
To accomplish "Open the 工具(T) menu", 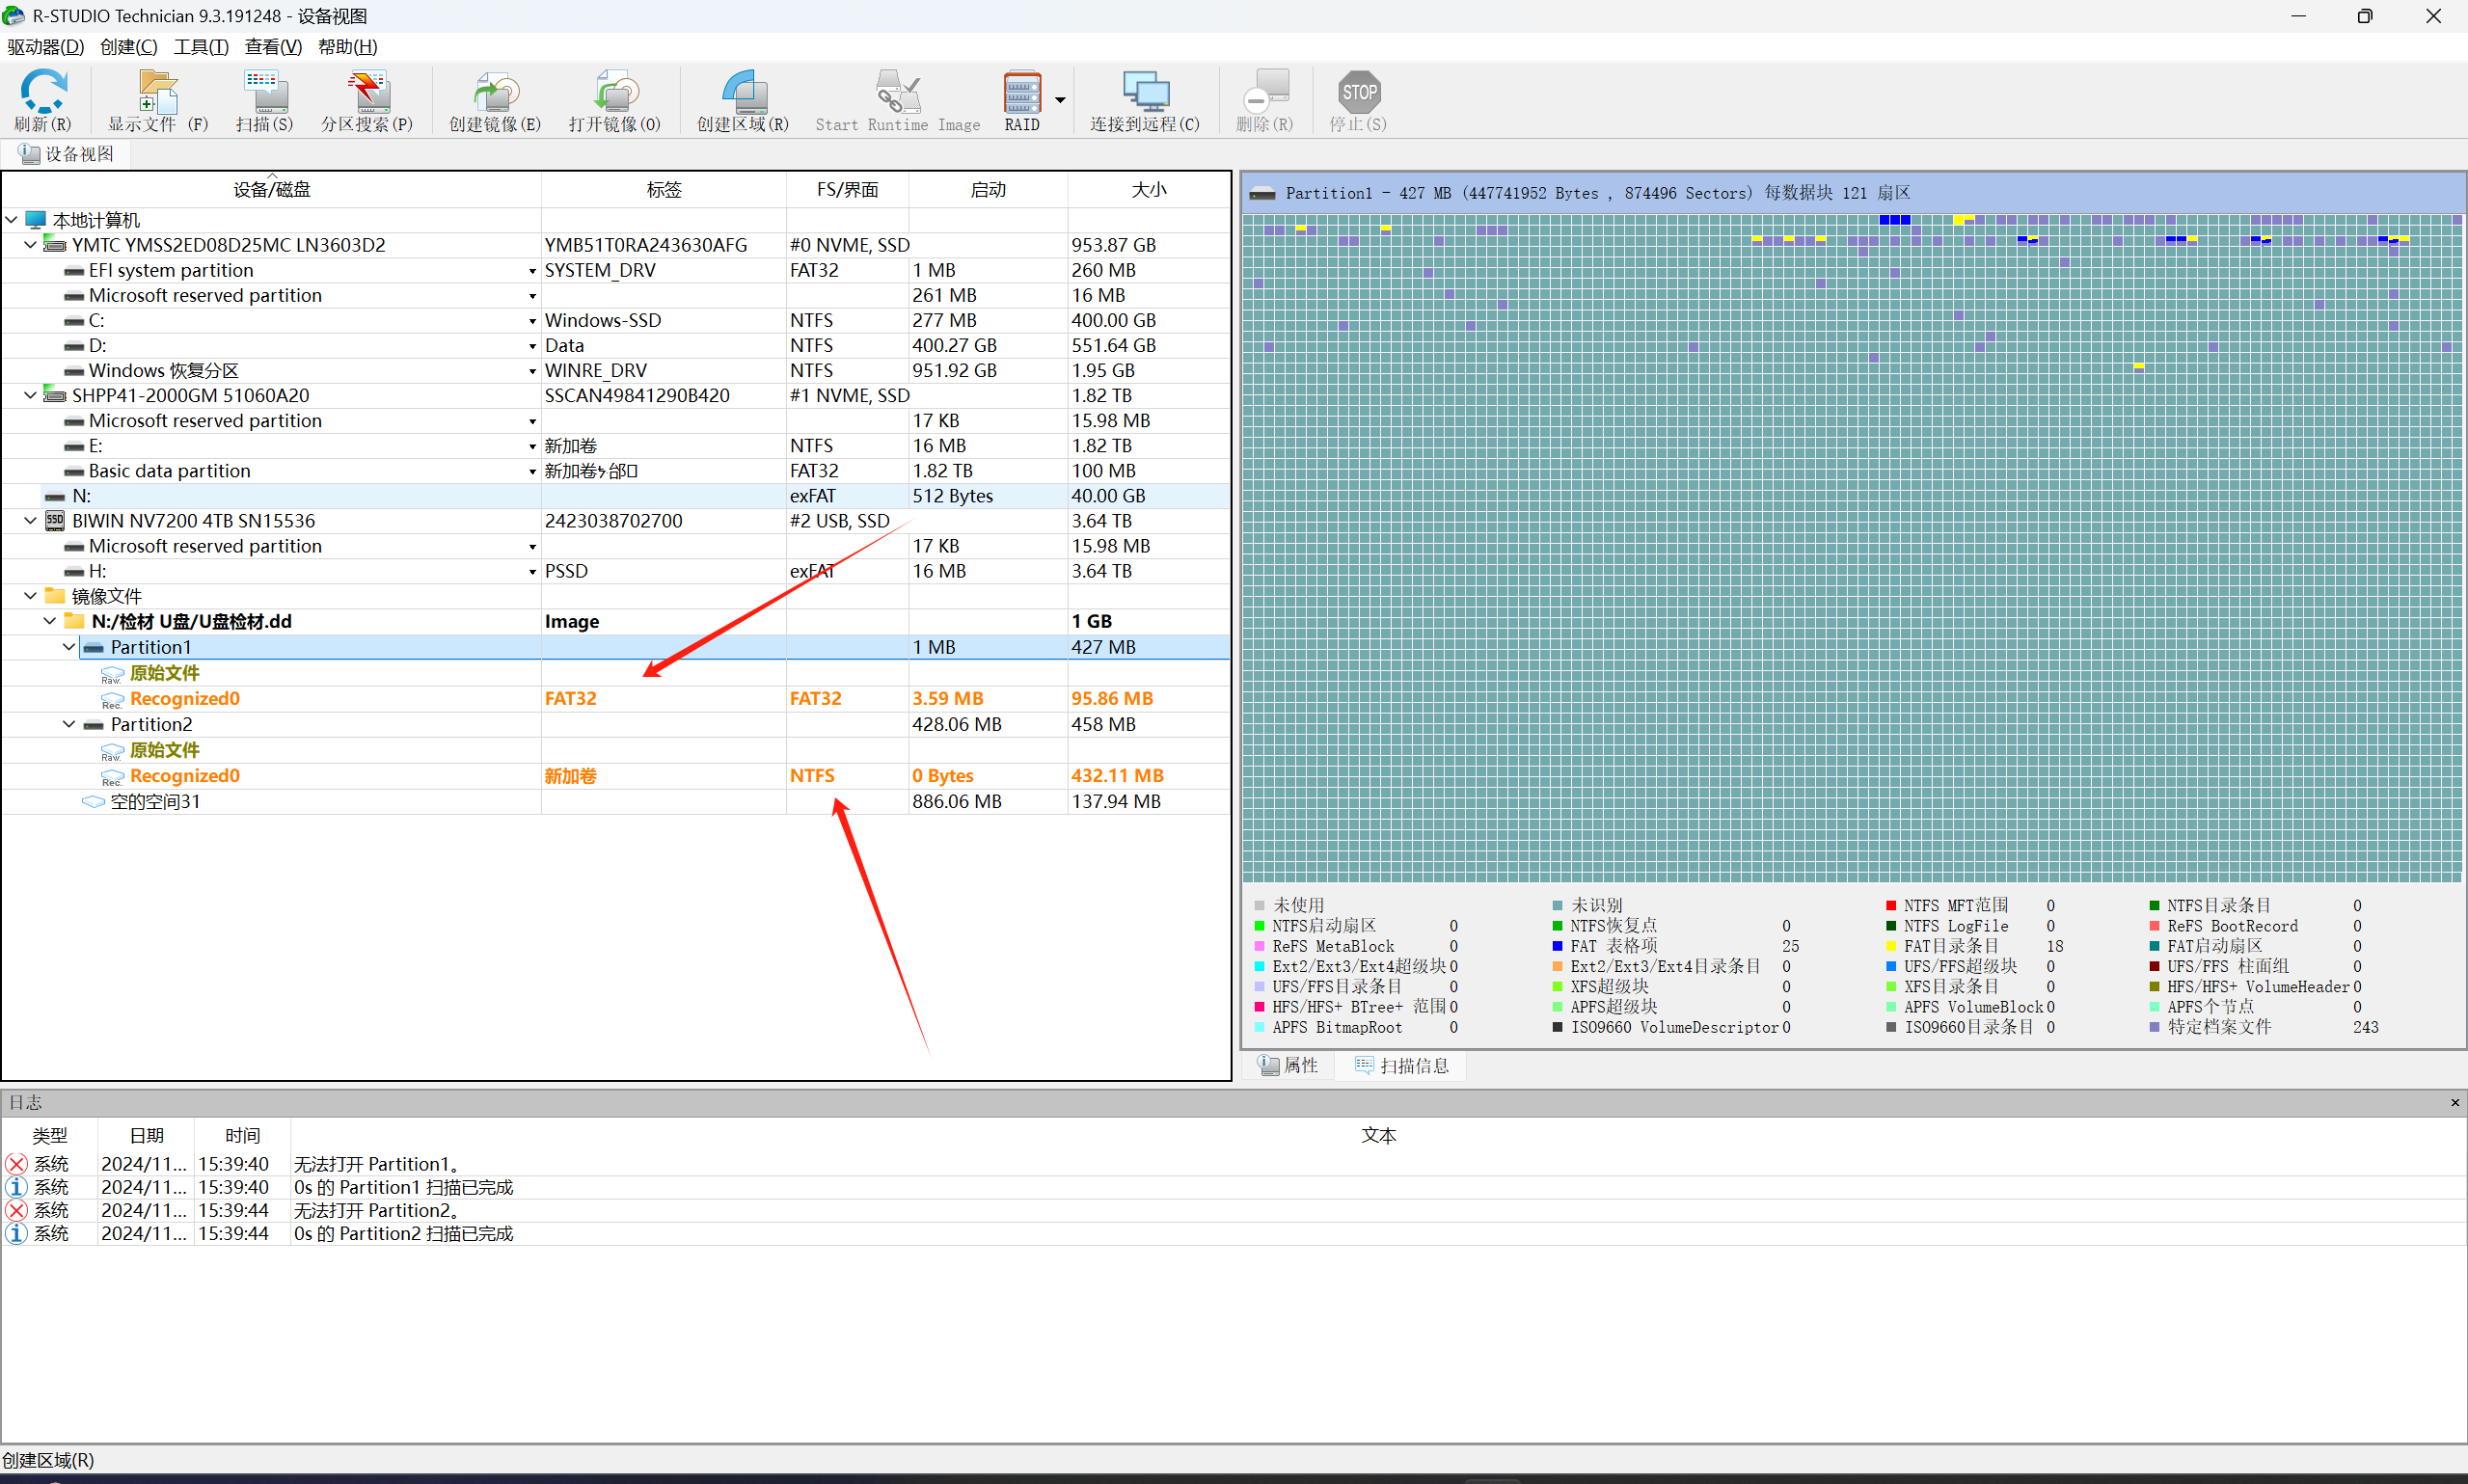I will click(200, 47).
